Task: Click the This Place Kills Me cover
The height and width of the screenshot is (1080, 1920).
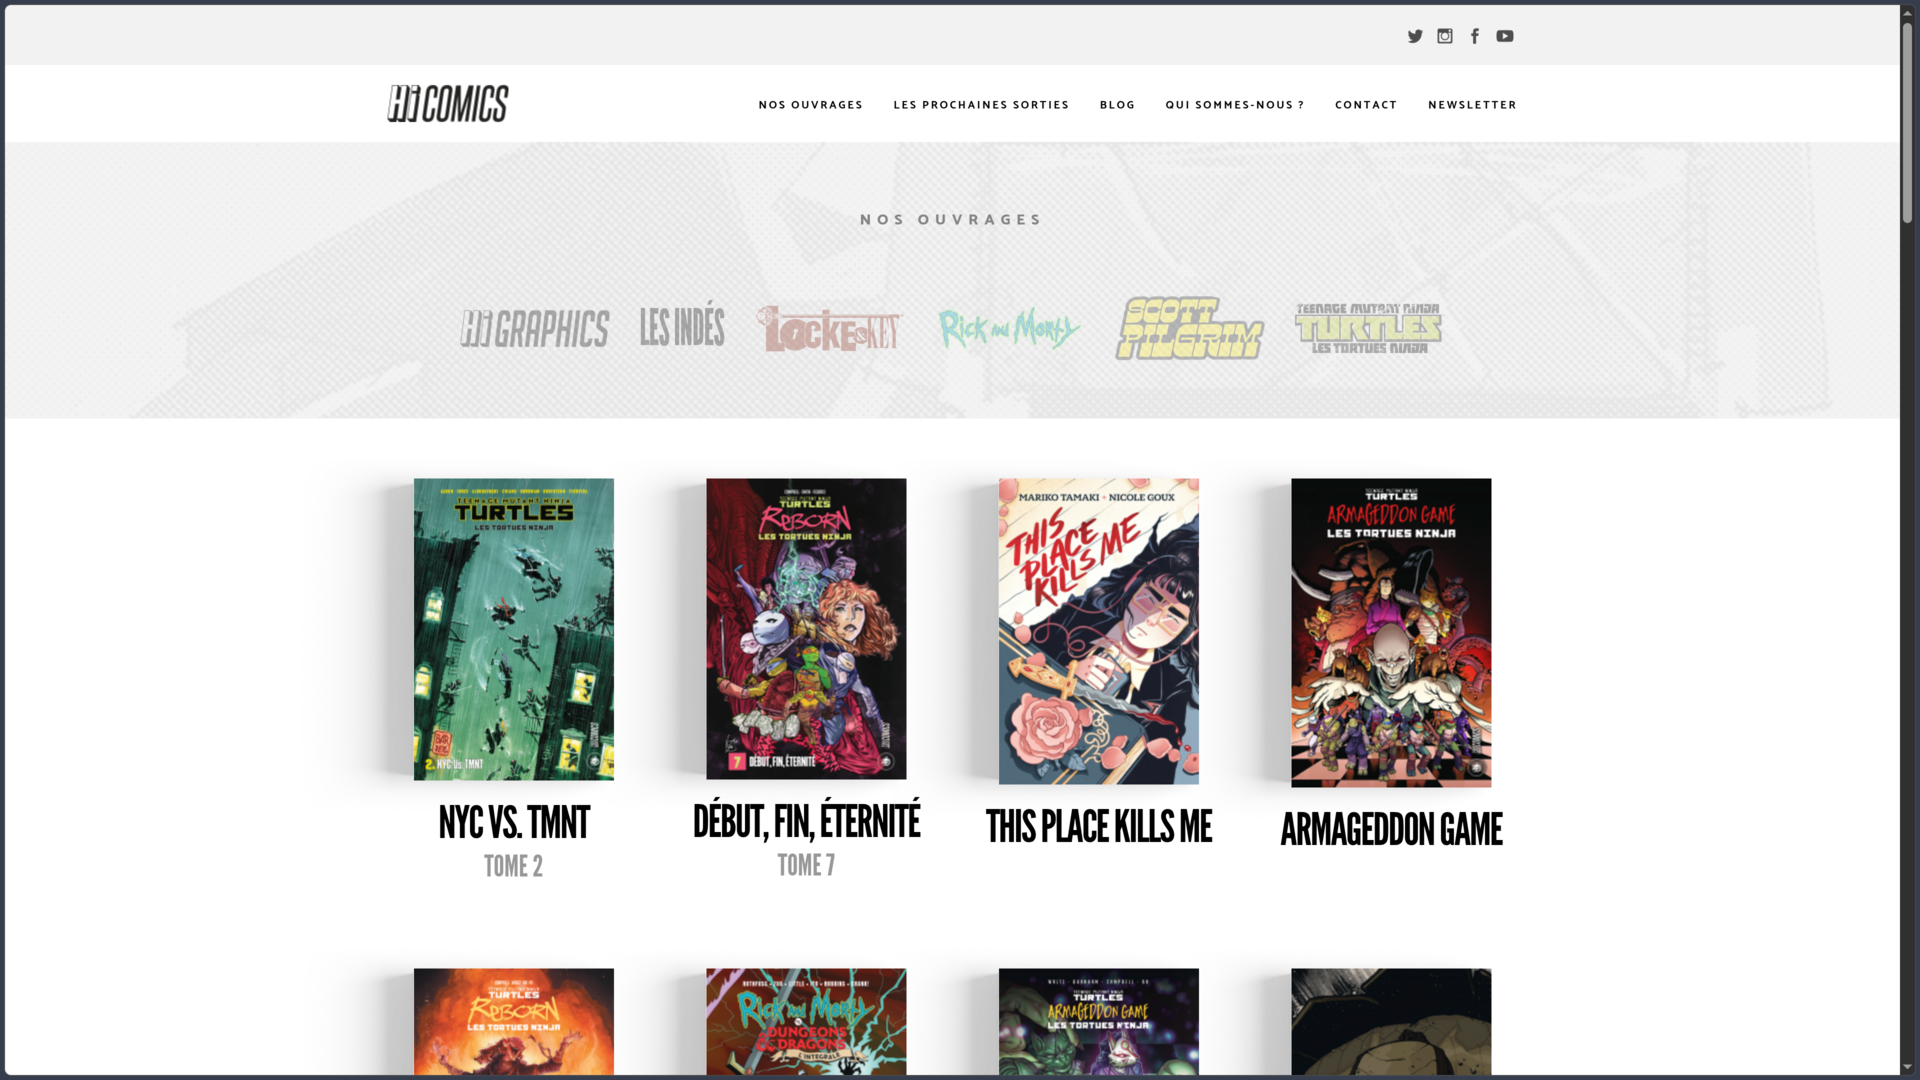Action: tap(1099, 631)
